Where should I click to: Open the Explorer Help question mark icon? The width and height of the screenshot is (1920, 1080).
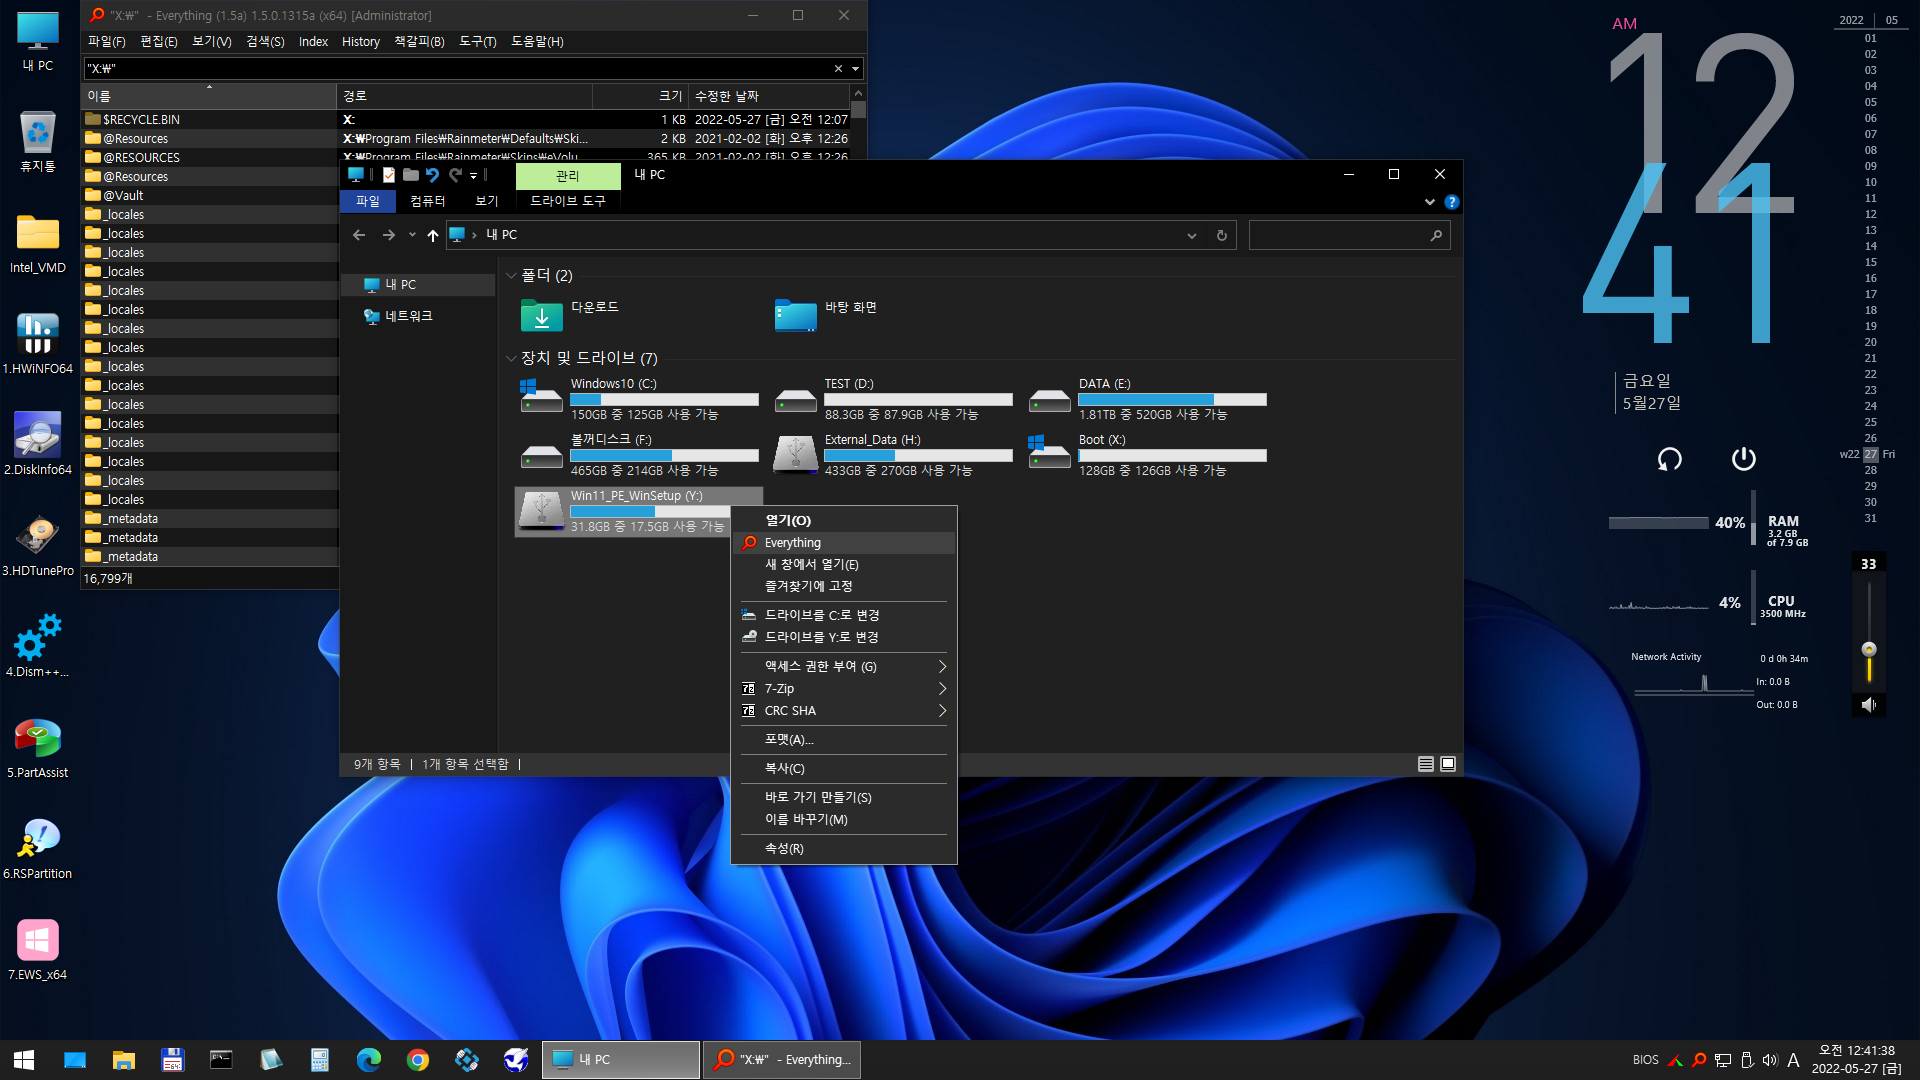(1452, 202)
